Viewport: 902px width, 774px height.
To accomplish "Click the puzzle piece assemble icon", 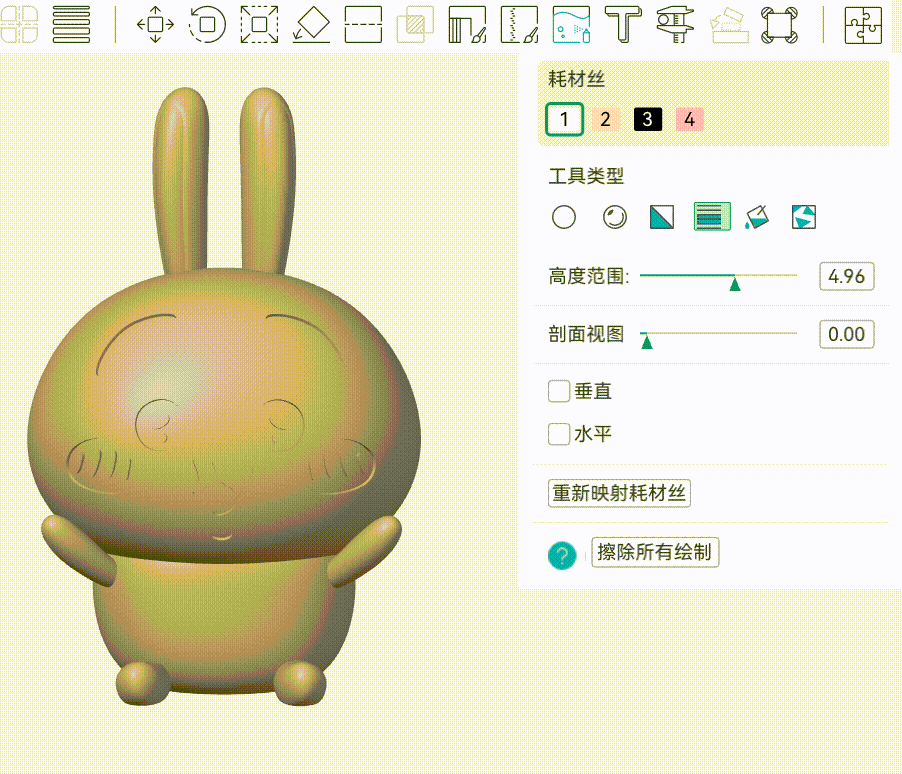I will pyautogui.click(x=863, y=24).
